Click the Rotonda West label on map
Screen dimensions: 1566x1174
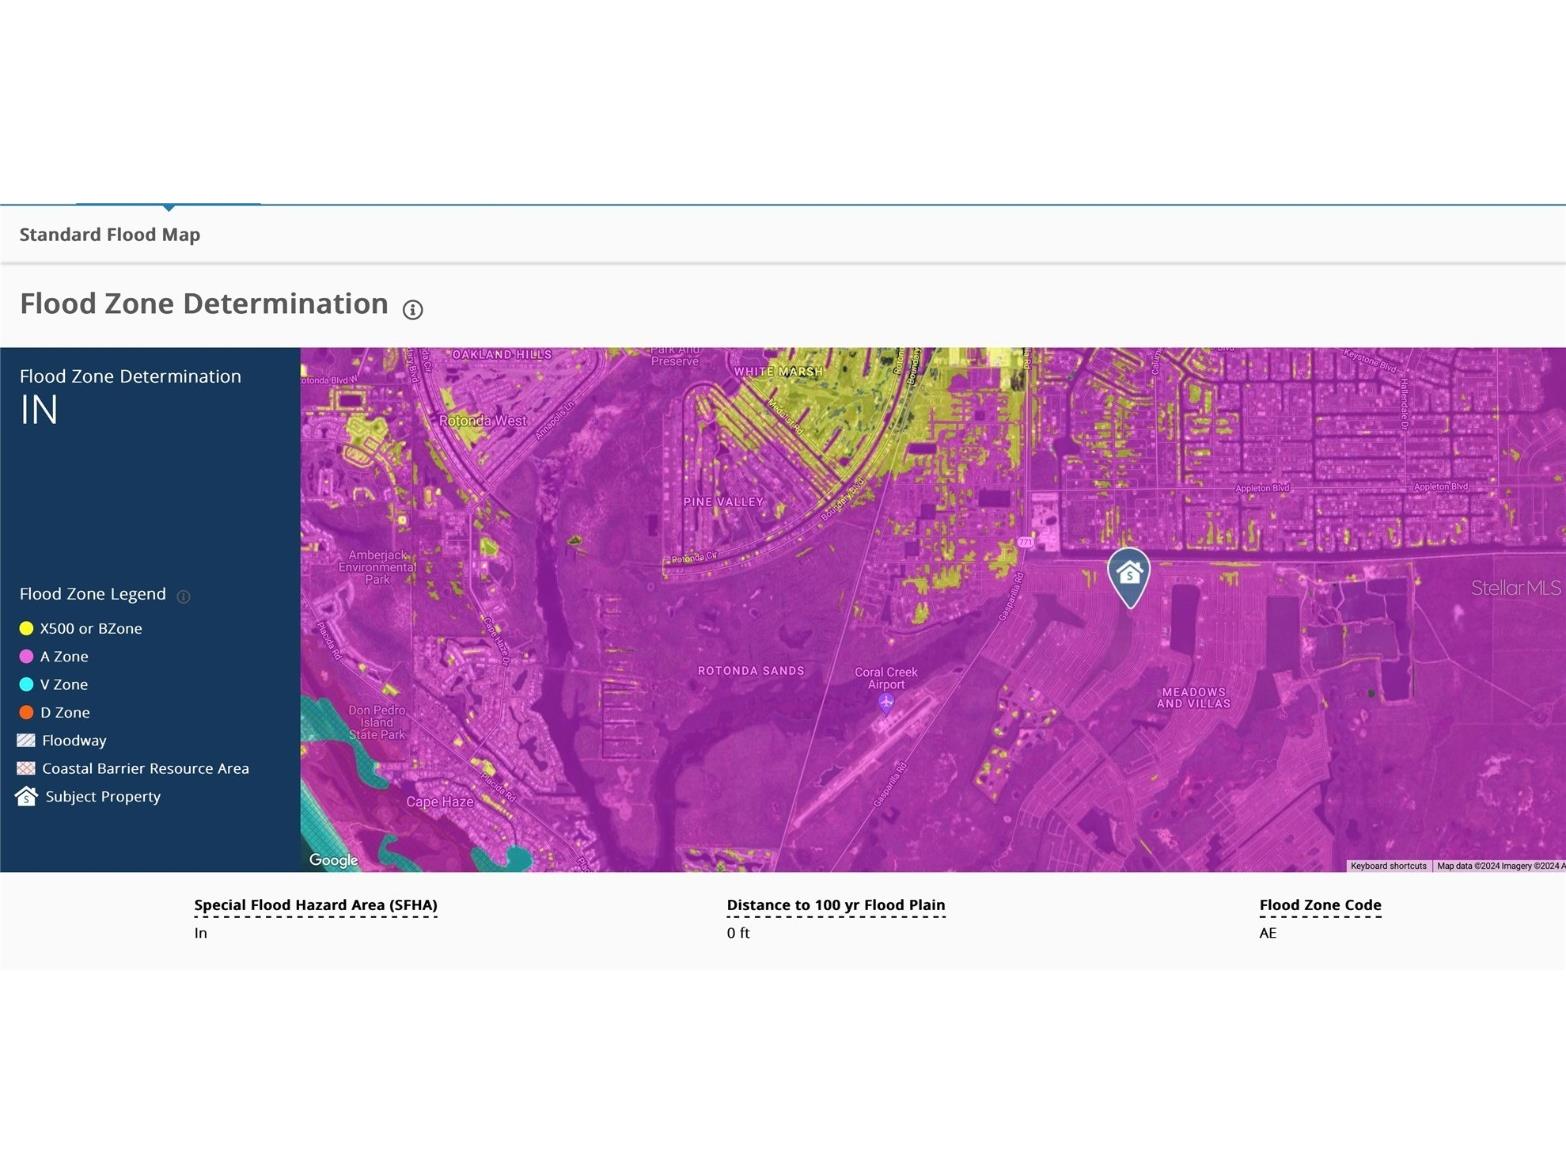click(x=482, y=421)
